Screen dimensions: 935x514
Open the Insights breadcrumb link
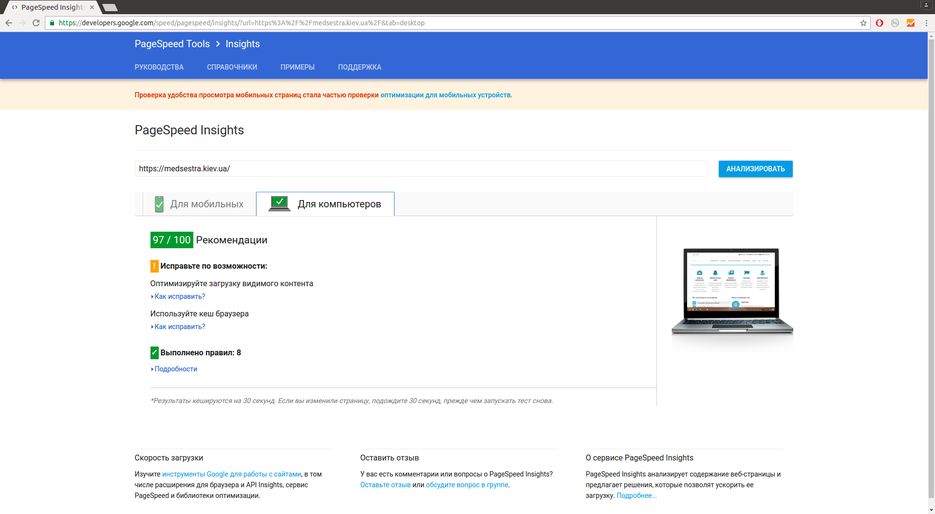coord(243,44)
